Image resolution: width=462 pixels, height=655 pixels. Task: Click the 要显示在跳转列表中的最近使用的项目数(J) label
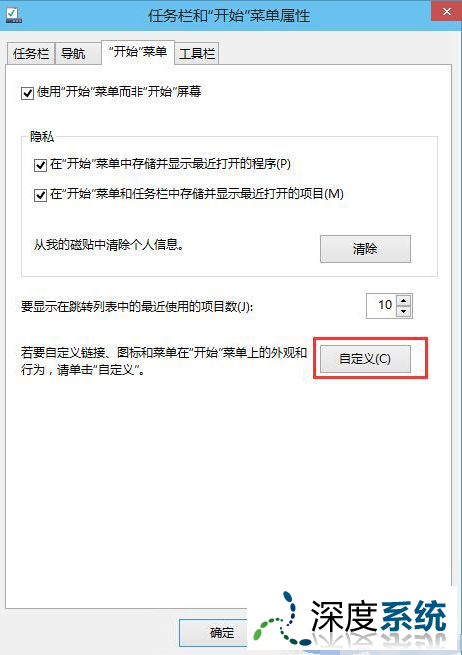point(137,307)
